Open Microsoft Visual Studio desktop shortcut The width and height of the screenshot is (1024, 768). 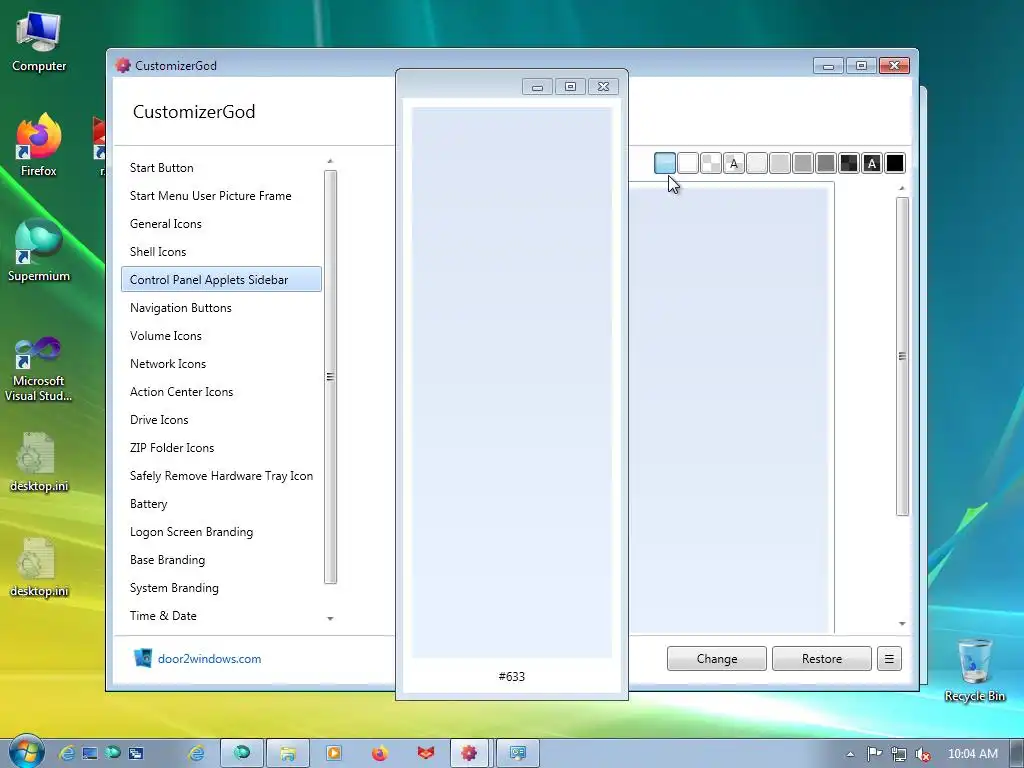click(39, 369)
